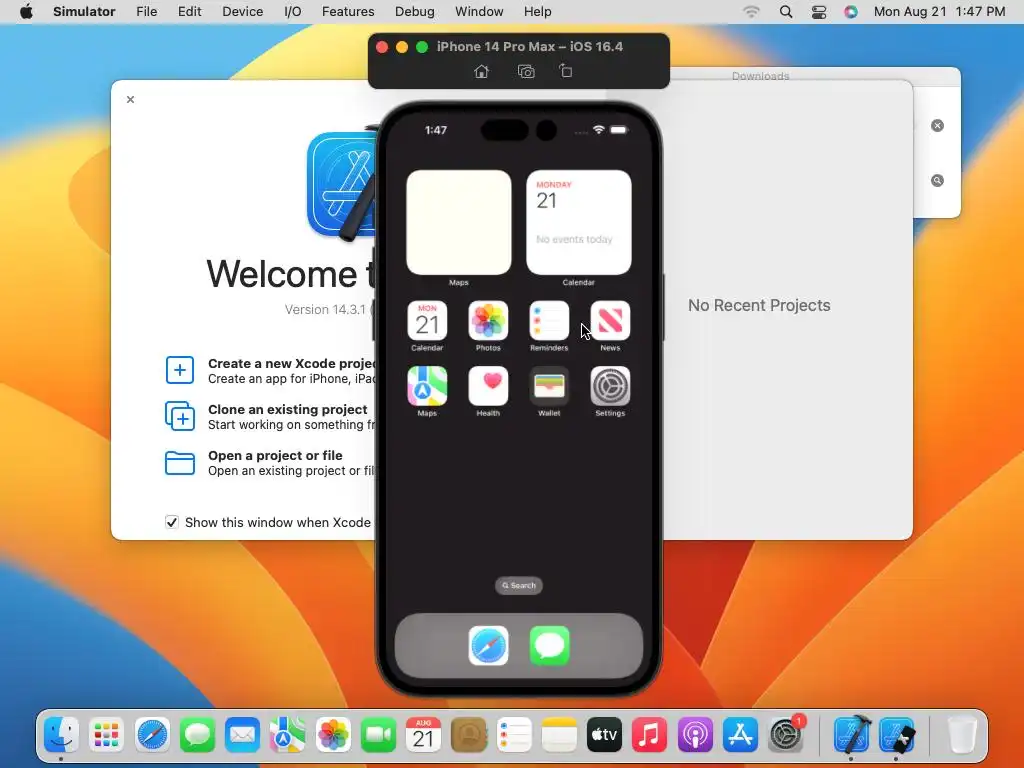Viewport: 1024px width, 768px height.
Task: Open Maps from the macOS Dock
Action: coord(287,735)
